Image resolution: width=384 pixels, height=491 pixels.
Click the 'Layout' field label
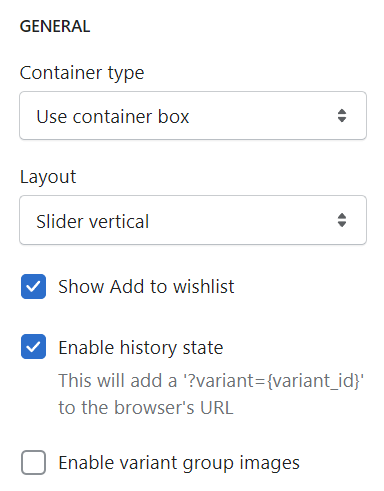(x=48, y=177)
